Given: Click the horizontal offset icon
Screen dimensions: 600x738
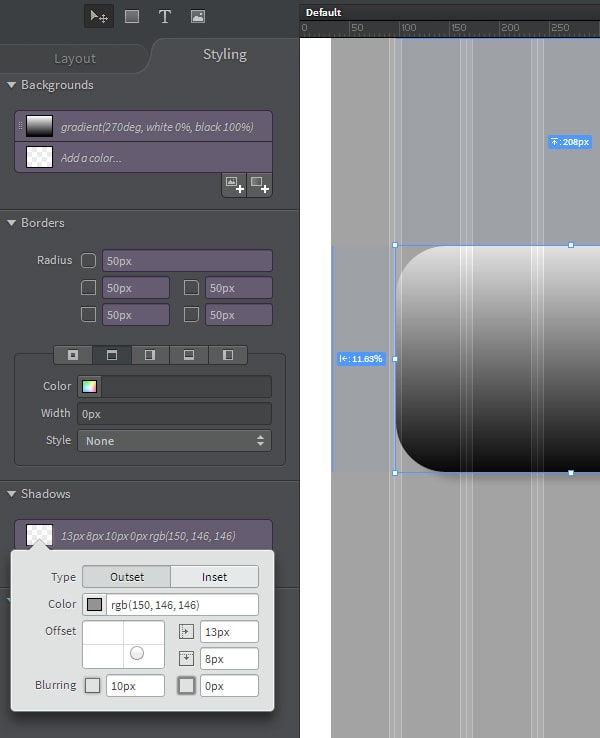Looking at the screenshot, I should pos(186,632).
